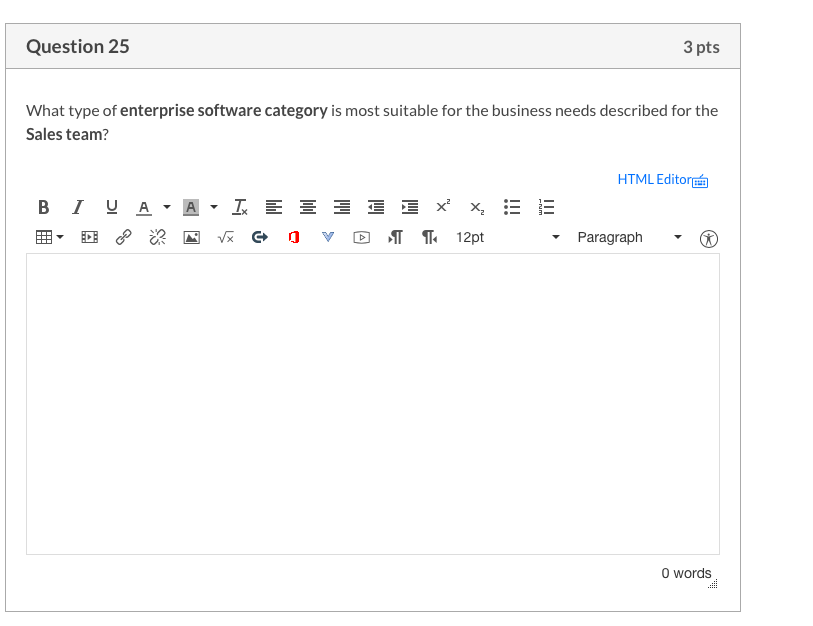Remove link from selected text
Image resolution: width=813 pixels, height=626 pixels.
(158, 238)
